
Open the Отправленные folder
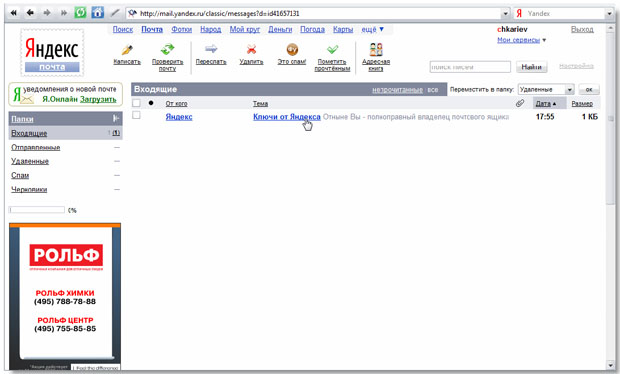coord(36,147)
